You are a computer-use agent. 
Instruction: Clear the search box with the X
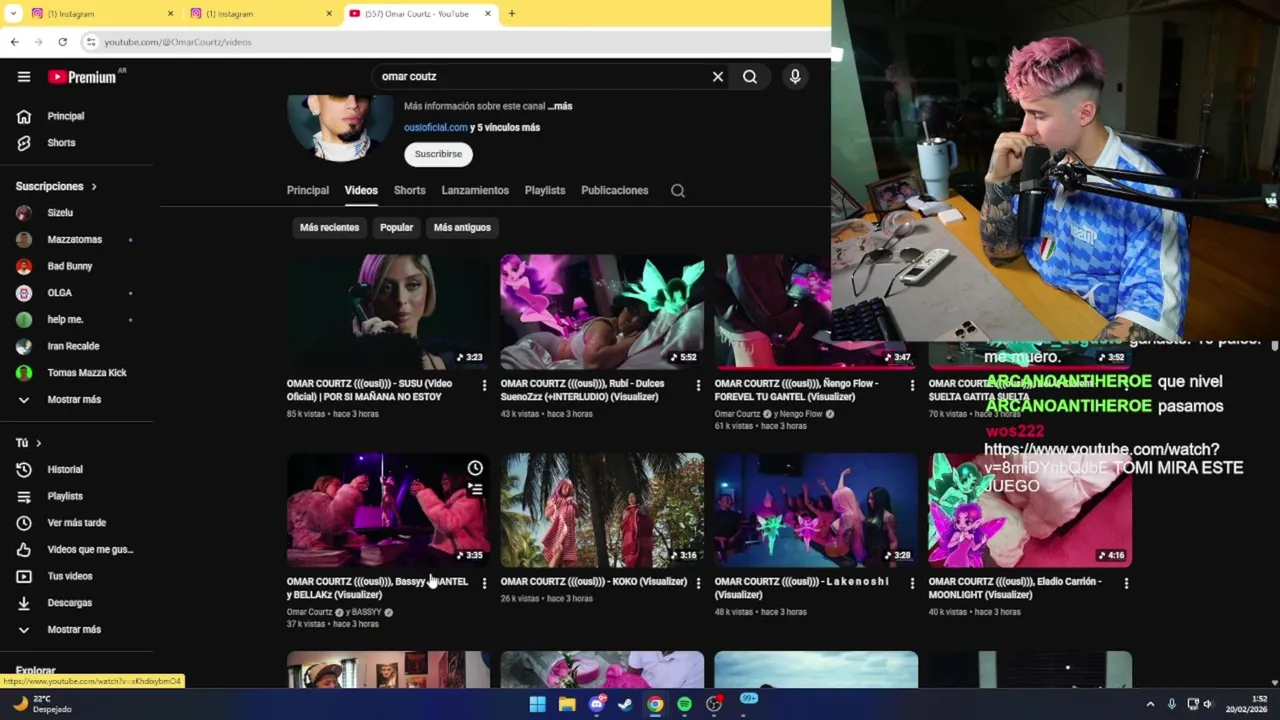click(x=717, y=76)
